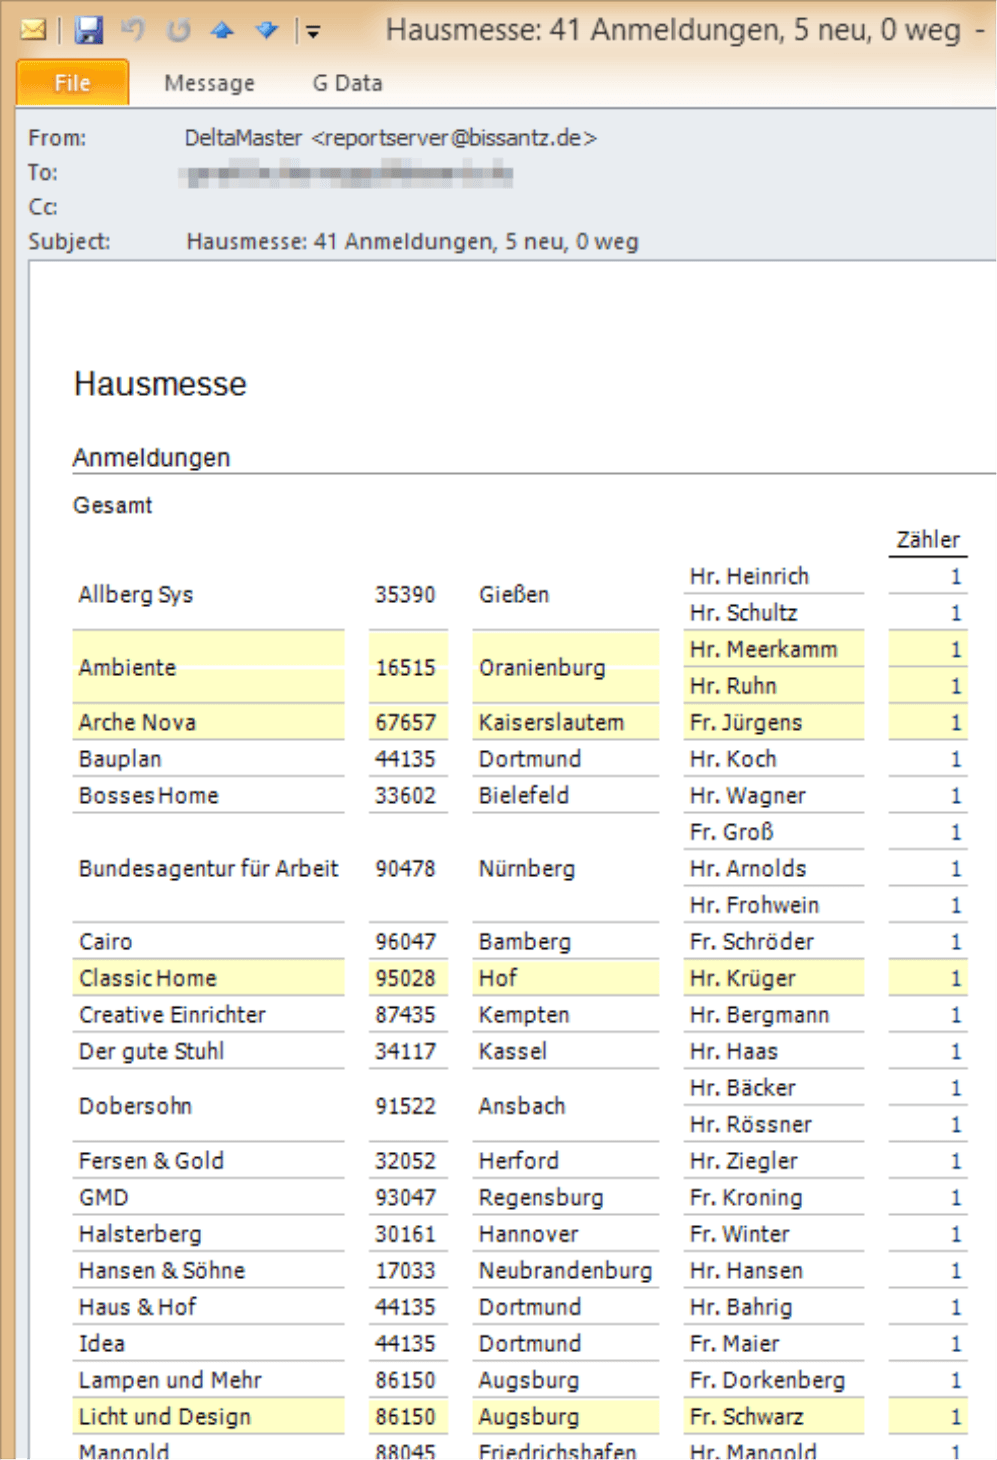The width and height of the screenshot is (997, 1460).
Task: Select contact Hr. Meerkamm
Action: click(x=763, y=649)
